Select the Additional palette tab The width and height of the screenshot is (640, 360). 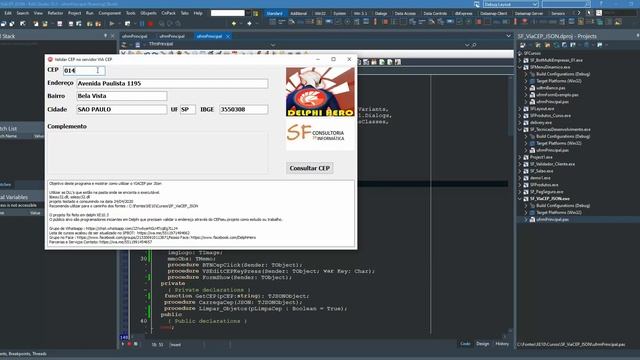coord(298,13)
